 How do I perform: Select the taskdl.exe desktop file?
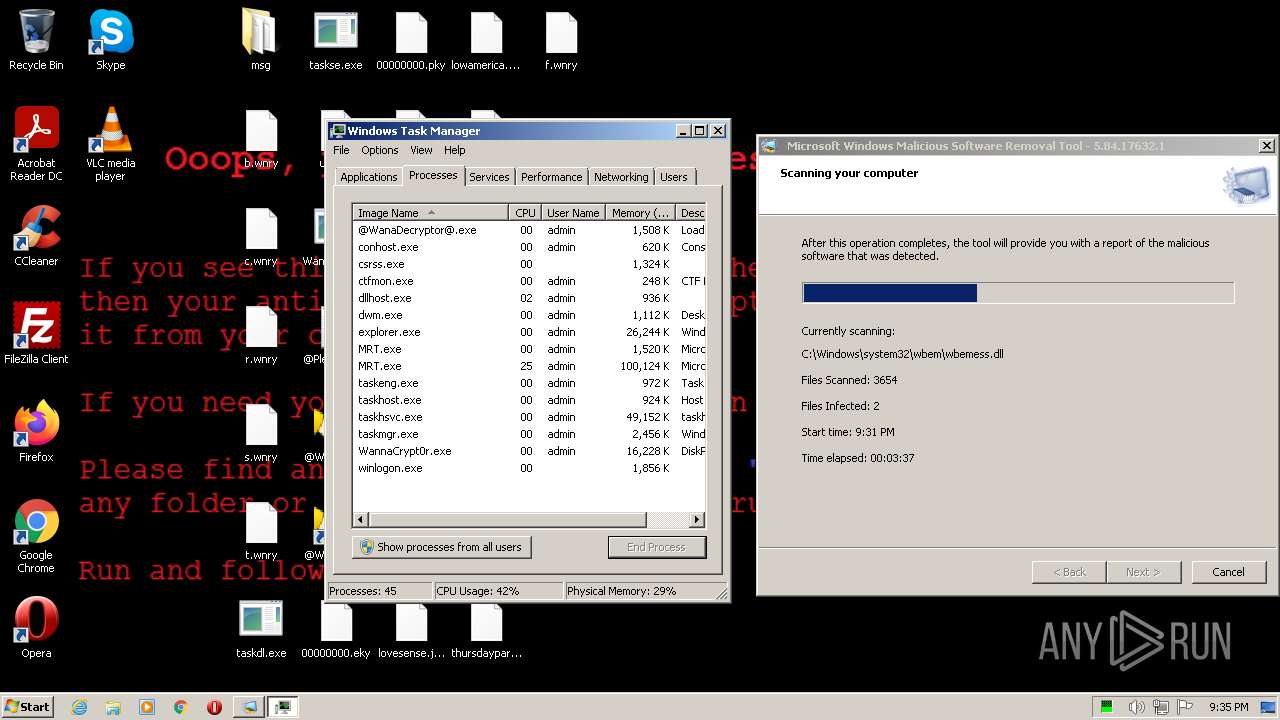(x=261, y=628)
